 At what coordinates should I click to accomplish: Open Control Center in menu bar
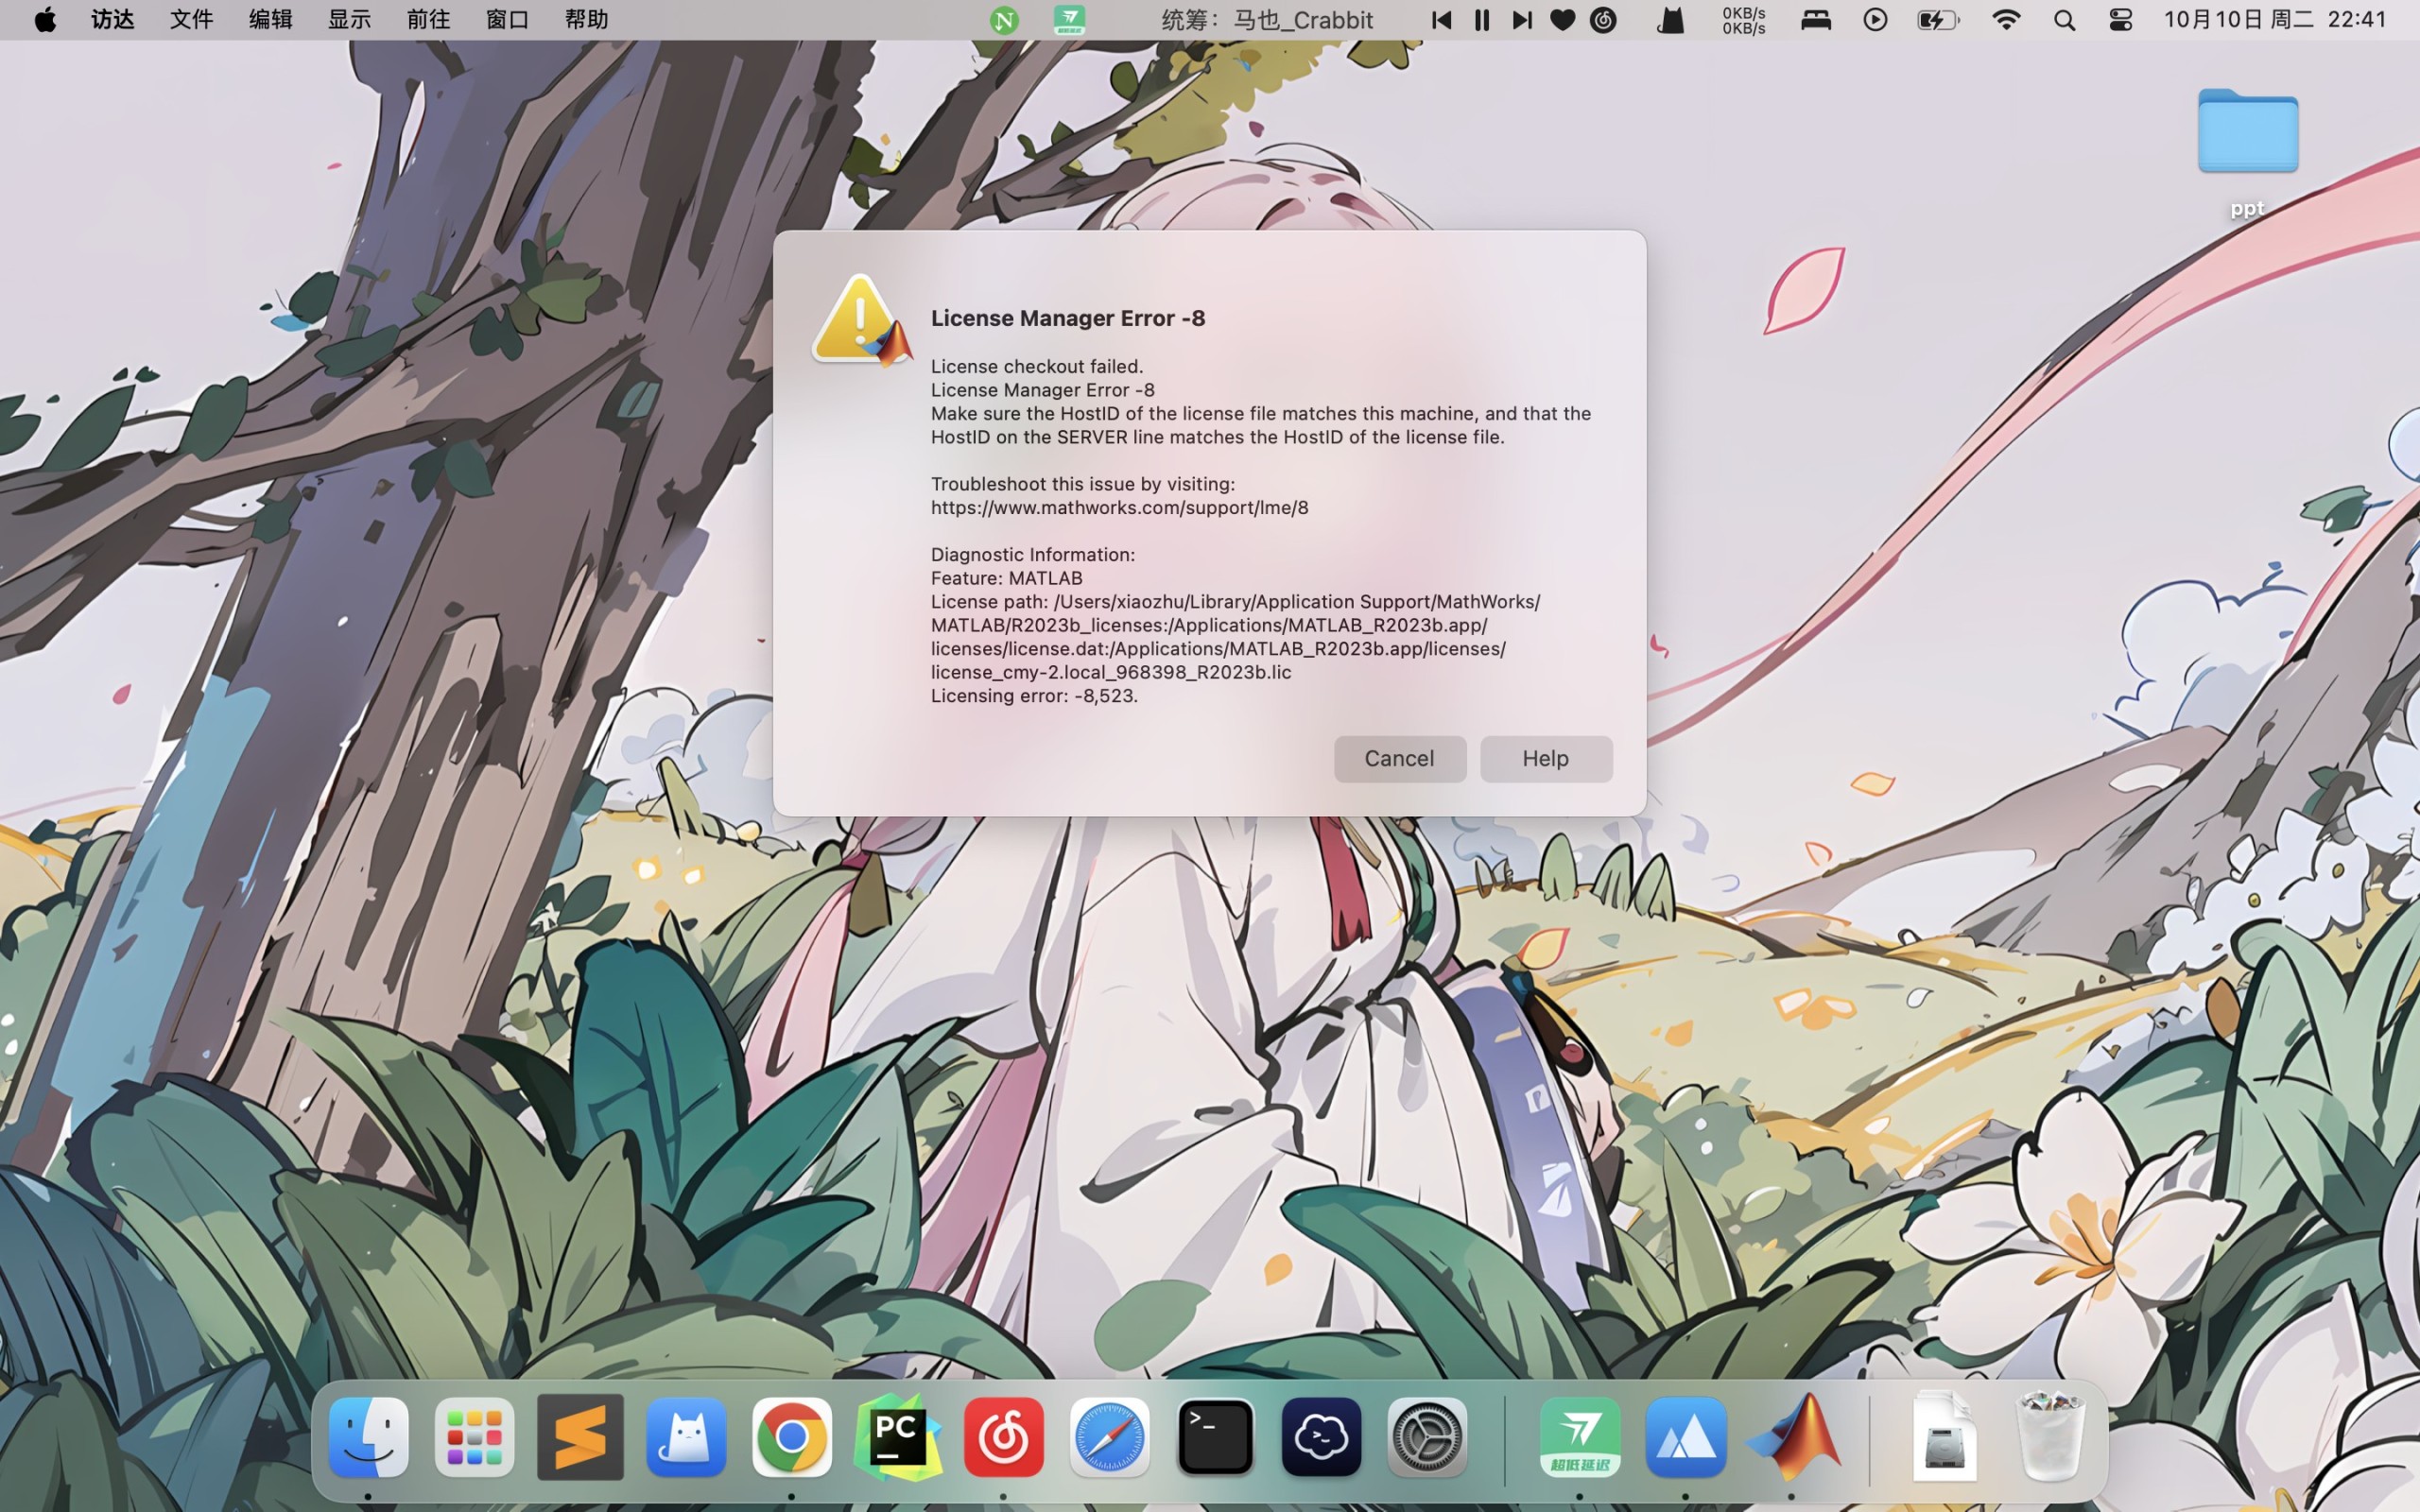click(2120, 20)
